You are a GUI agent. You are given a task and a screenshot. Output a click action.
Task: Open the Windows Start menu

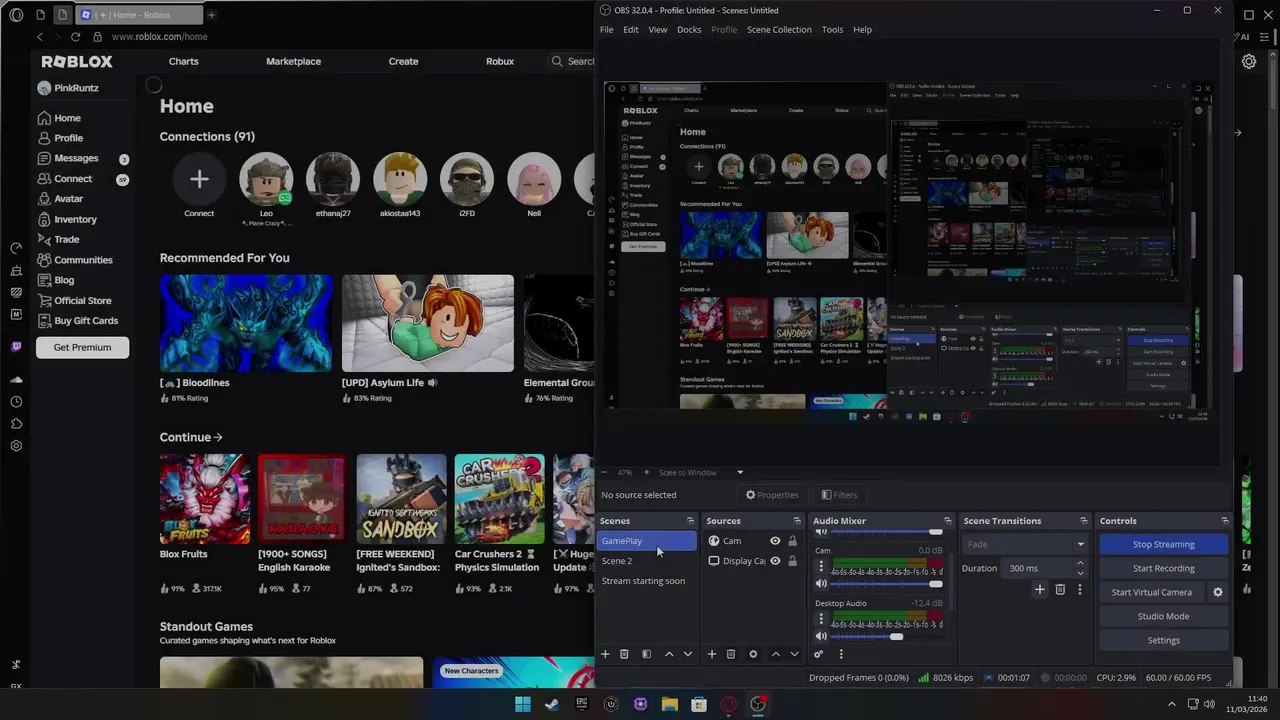(523, 704)
